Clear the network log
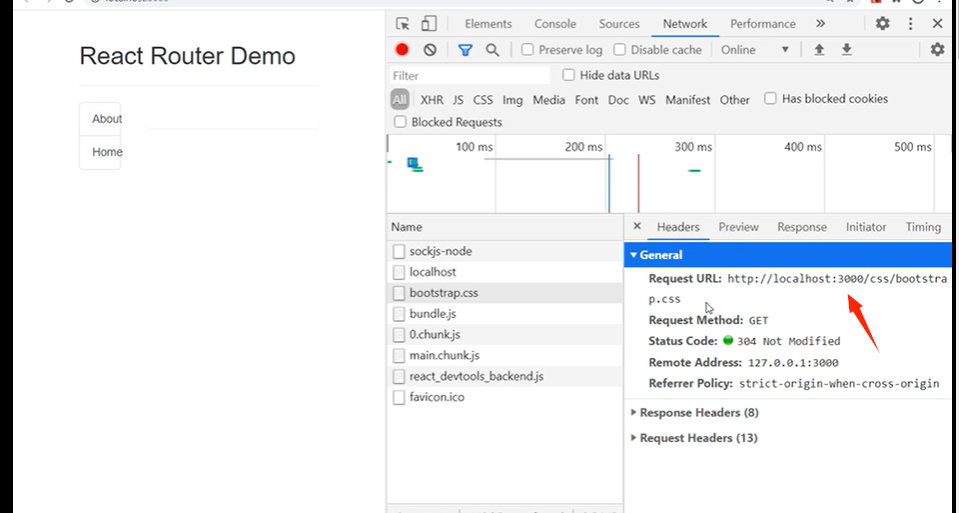This screenshot has height=513, width=959. (430, 50)
